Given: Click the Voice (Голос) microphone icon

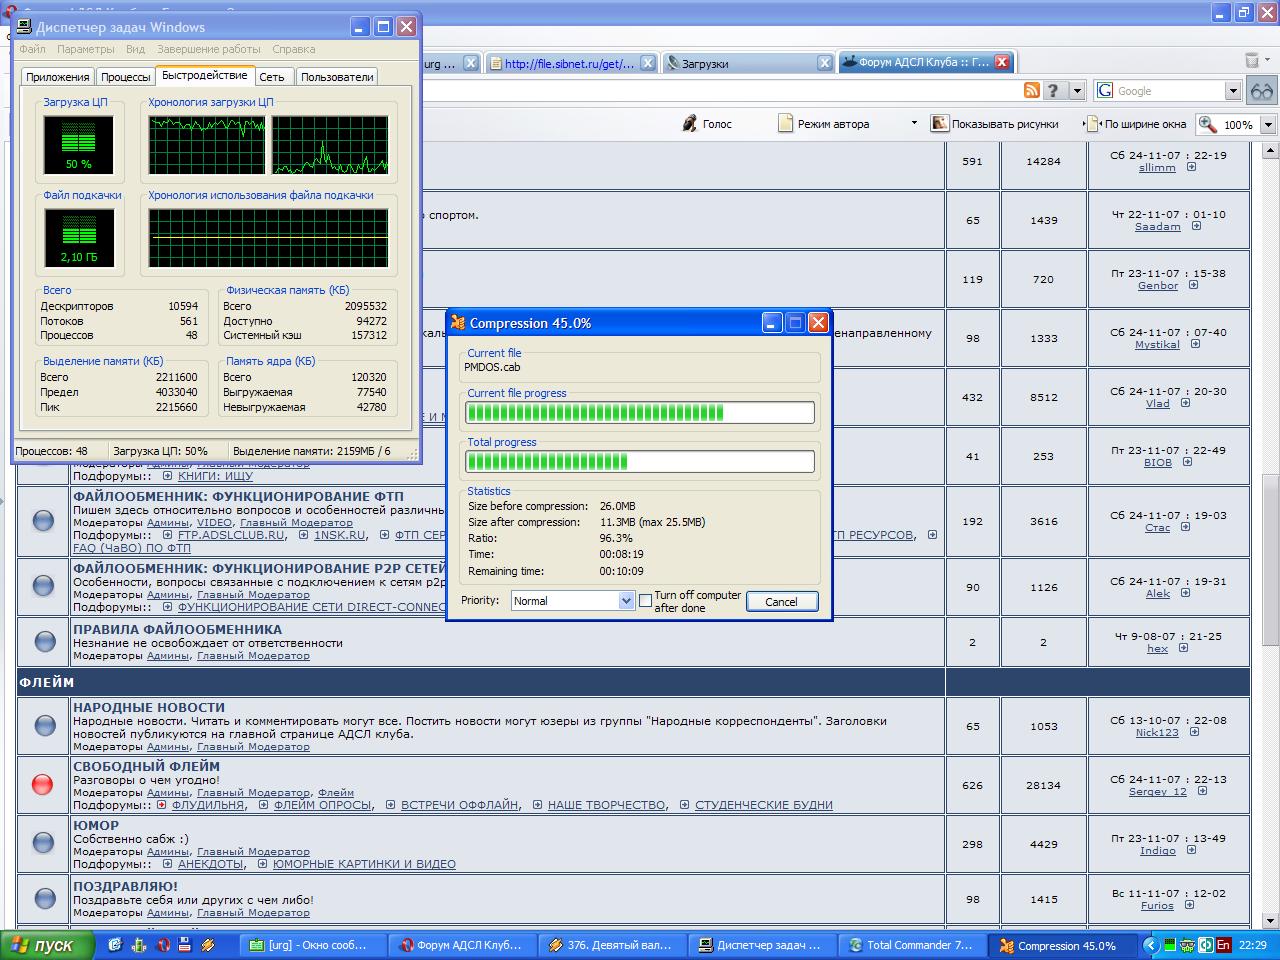Looking at the screenshot, I should tap(690, 124).
